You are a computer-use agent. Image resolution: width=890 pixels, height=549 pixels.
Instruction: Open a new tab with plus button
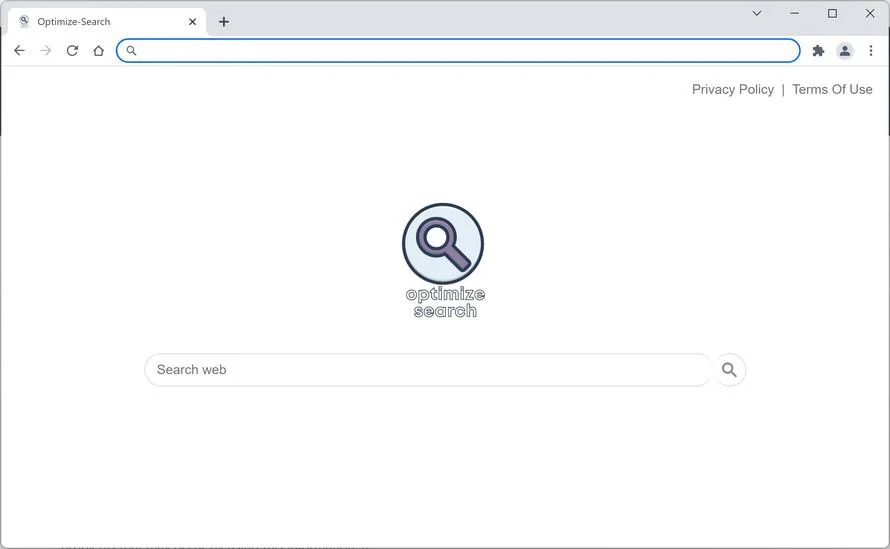[224, 22]
